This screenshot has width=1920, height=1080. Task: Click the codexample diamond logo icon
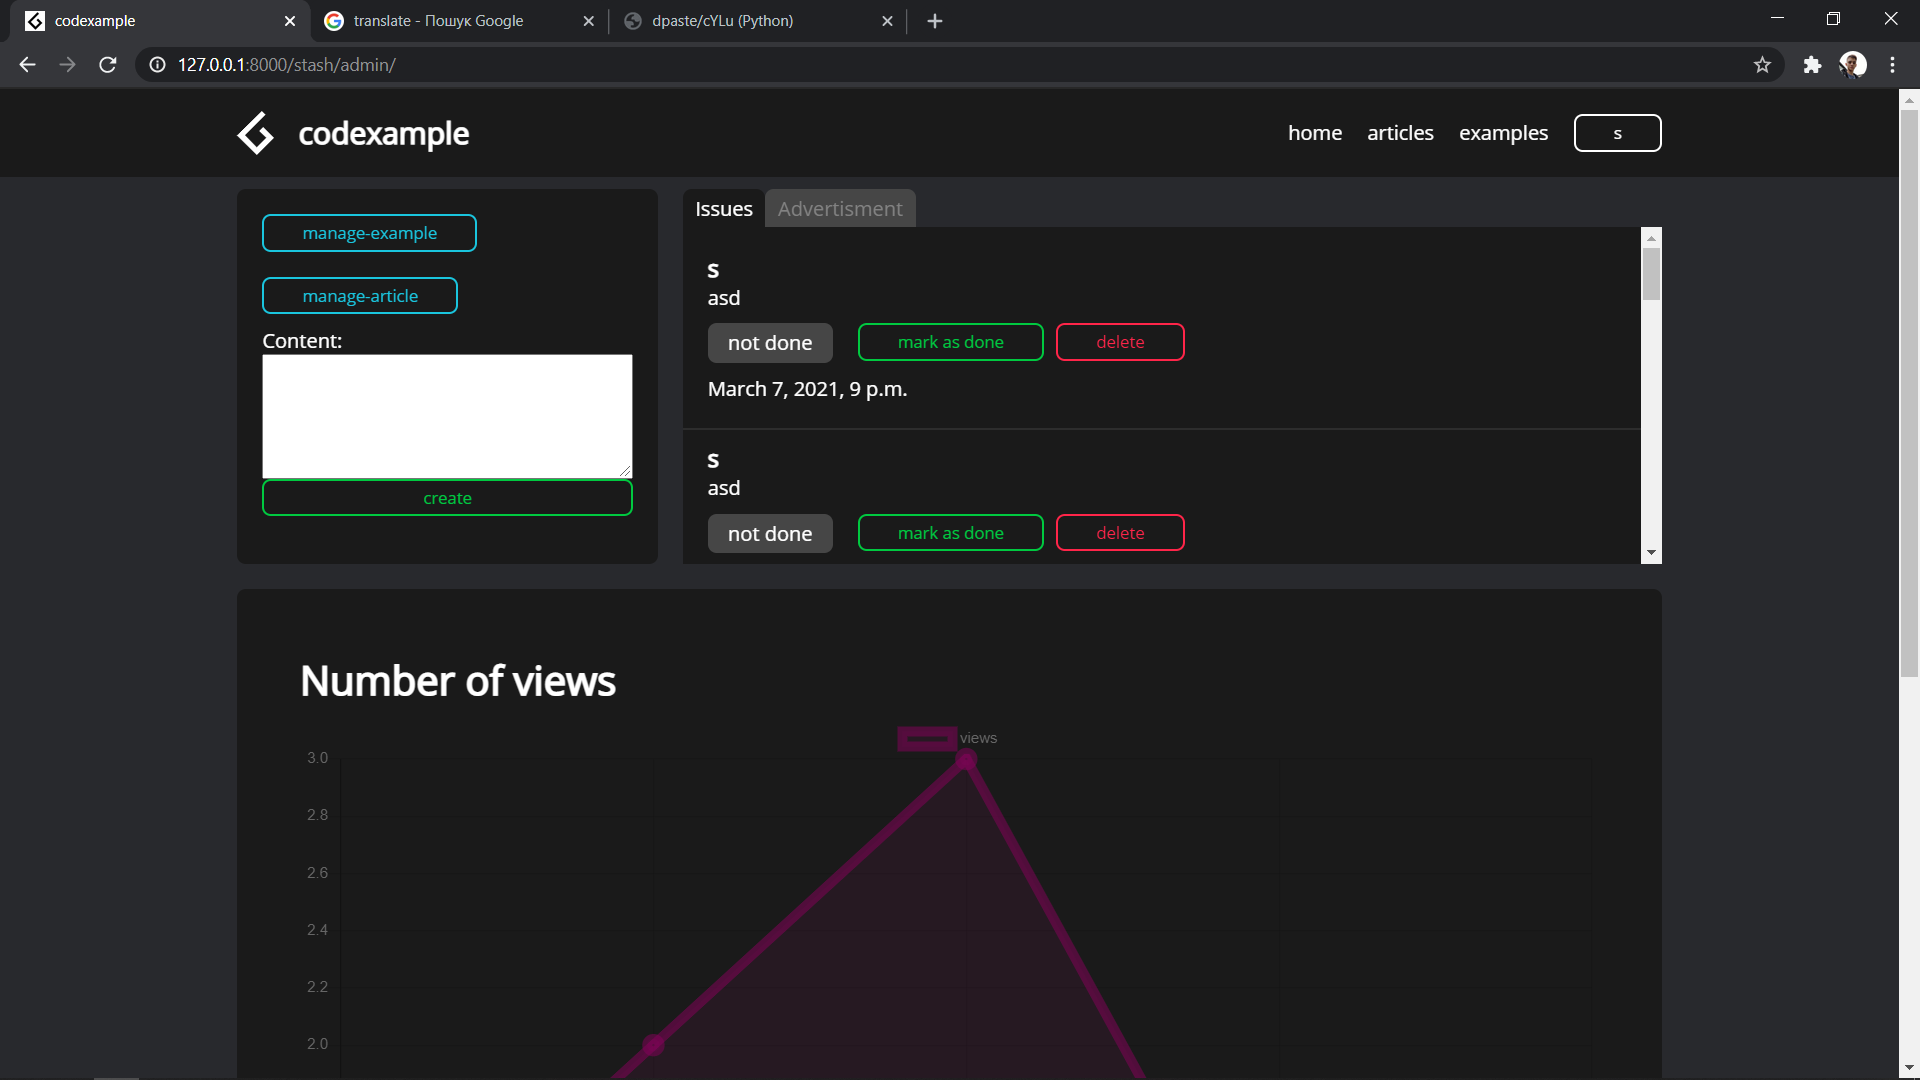(256, 133)
